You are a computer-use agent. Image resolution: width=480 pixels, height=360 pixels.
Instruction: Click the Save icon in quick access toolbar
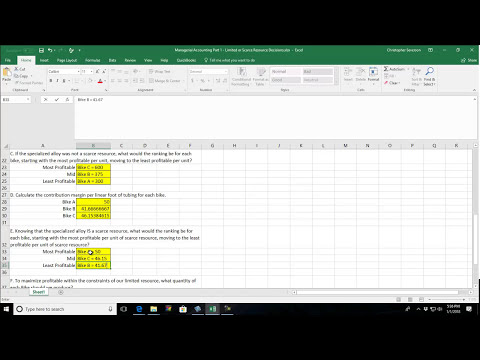pos(41,50)
